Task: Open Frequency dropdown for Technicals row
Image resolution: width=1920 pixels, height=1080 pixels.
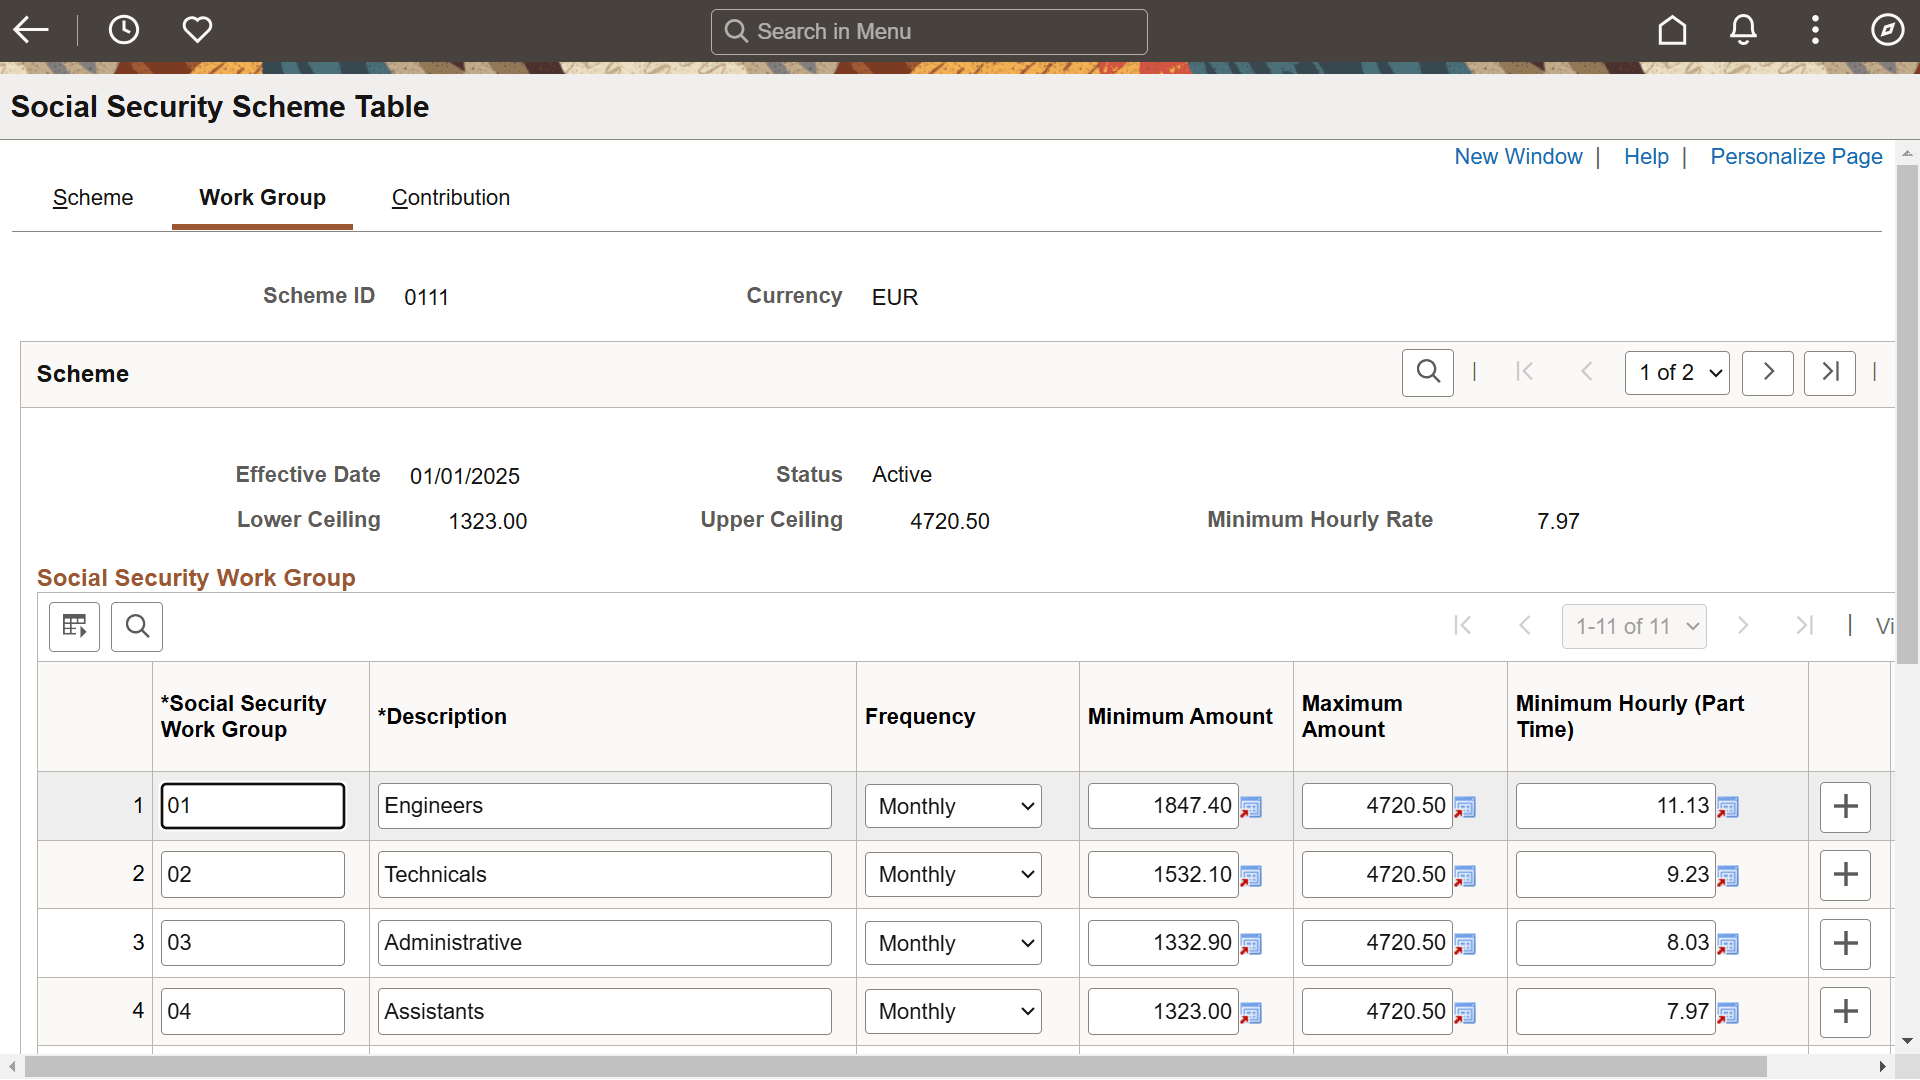Action: click(953, 875)
